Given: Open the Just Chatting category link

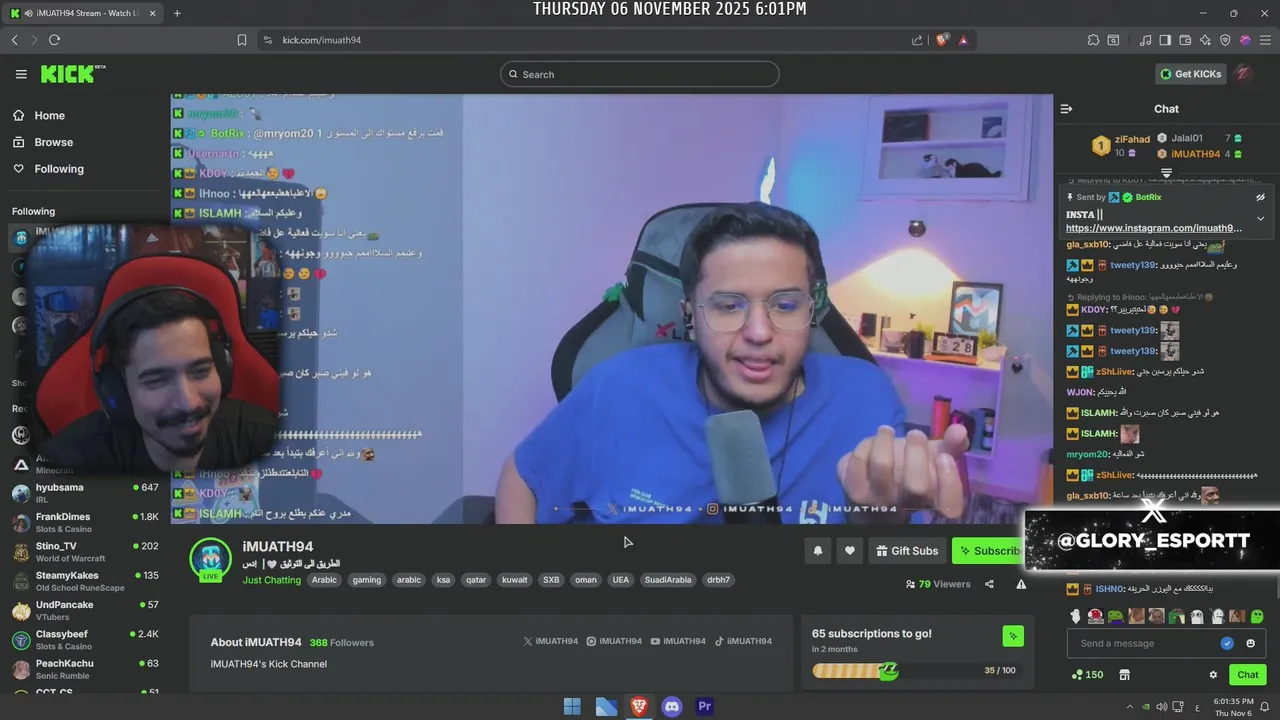Looking at the screenshot, I should pyautogui.click(x=271, y=580).
